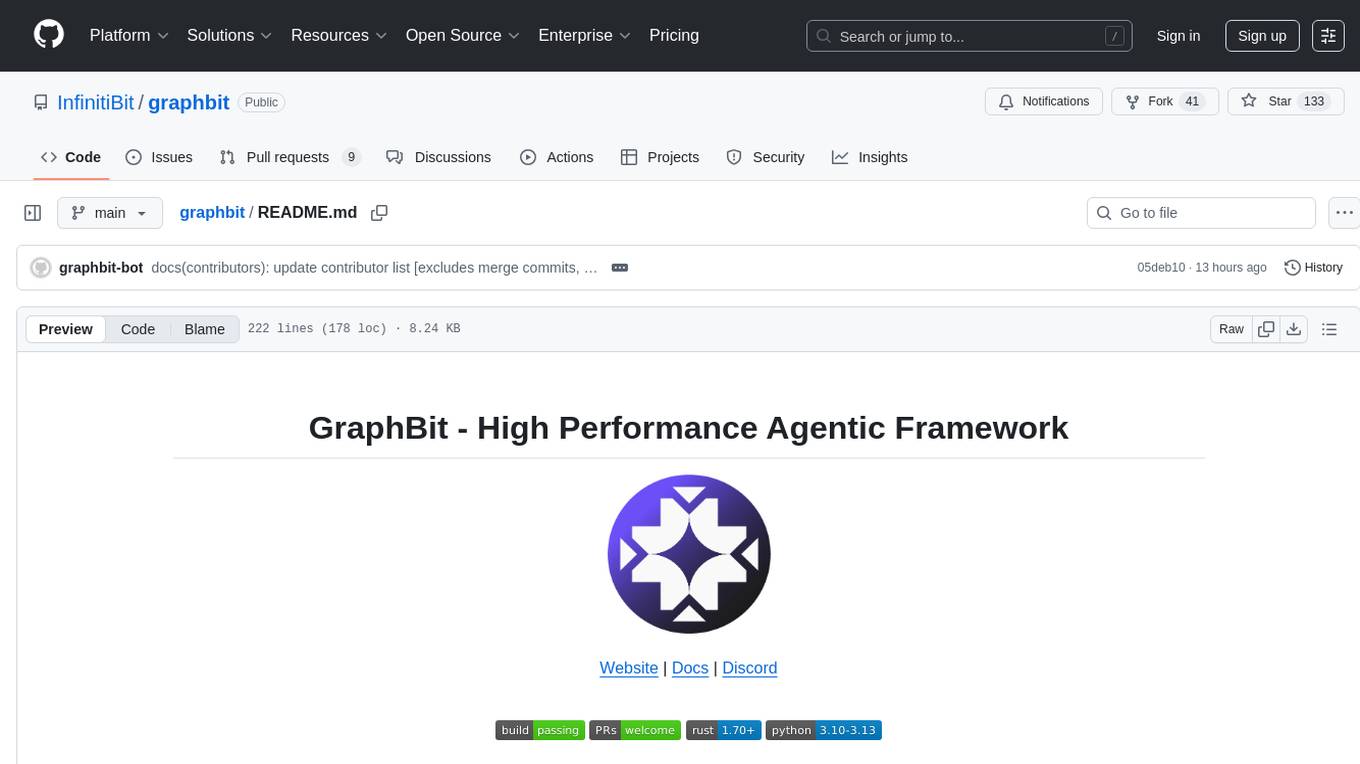Expand the full commit message
This screenshot has height=764, width=1360.
[x=619, y=267]
